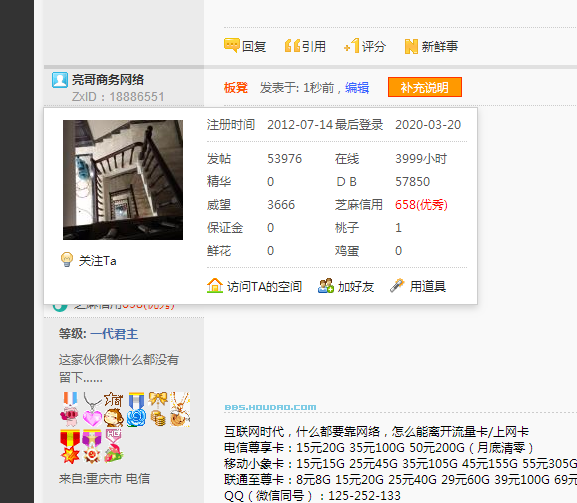Click the 板凳 floor label

tap(236, 88)
